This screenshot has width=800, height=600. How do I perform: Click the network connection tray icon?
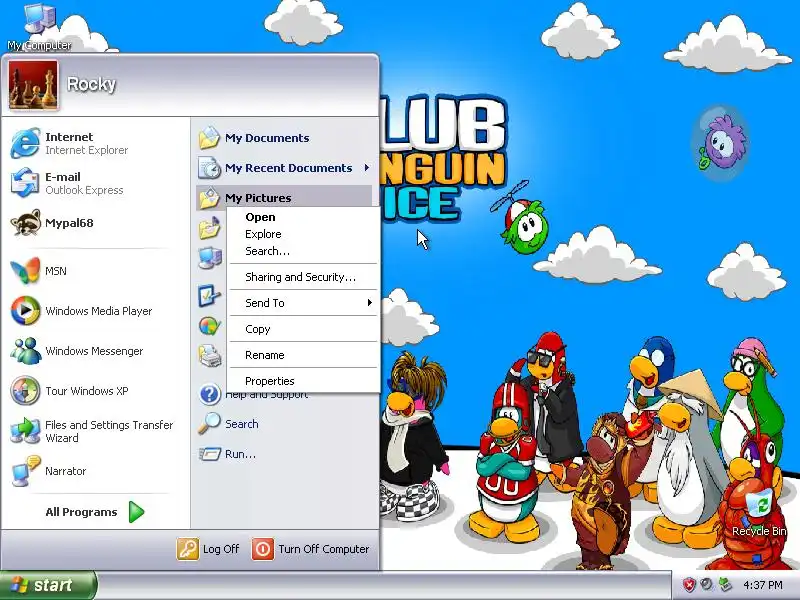pyautogui.click(x=724, y=585)
